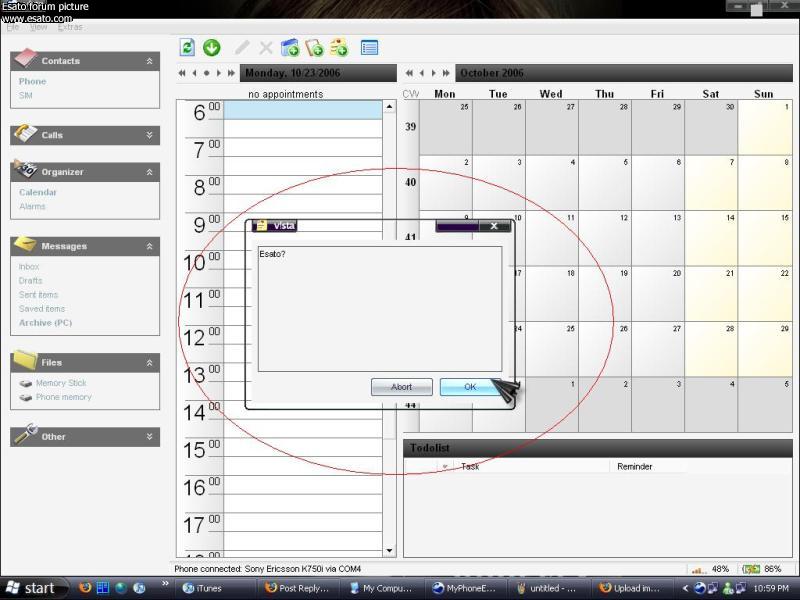Click the add new appointment icon
The width and height of the screenshot is (800, 600).
click(290, 47)
